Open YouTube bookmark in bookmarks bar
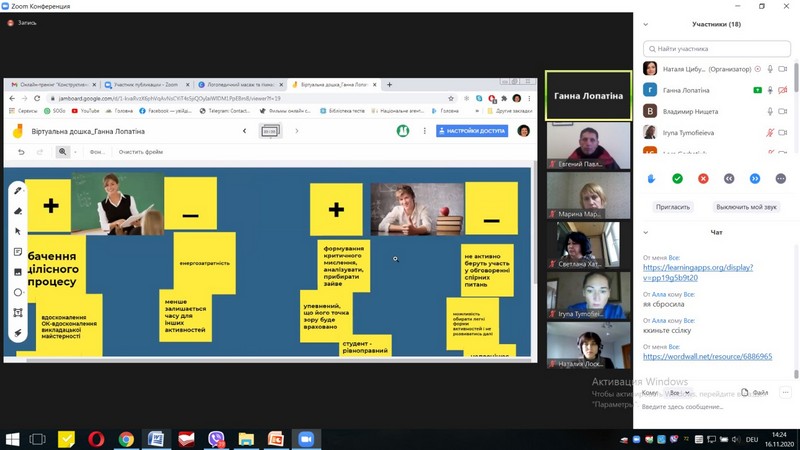This screenshot has height=450, width=800. click(85, 111)
